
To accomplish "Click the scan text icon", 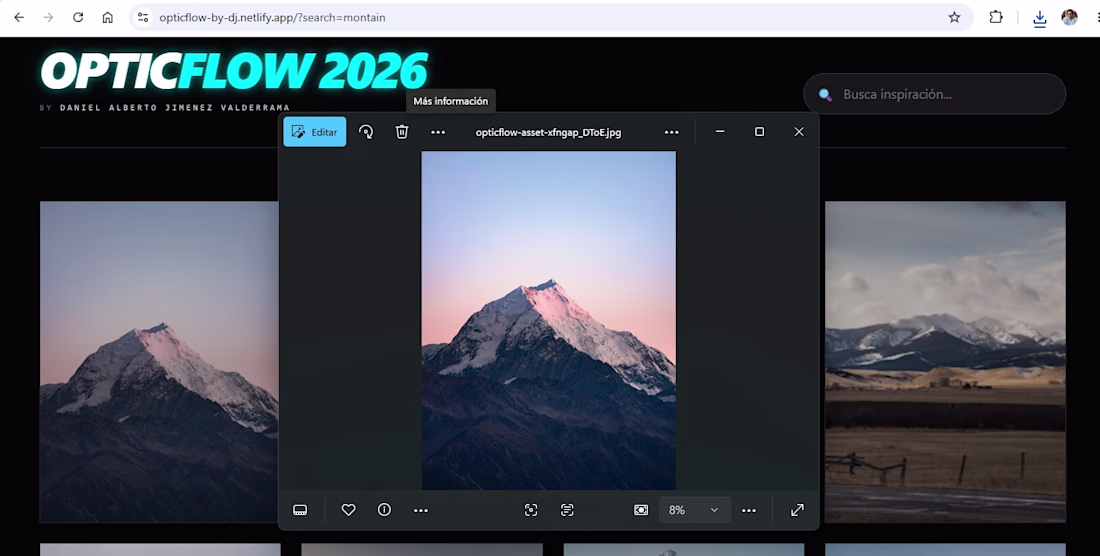I will point(568,510).
